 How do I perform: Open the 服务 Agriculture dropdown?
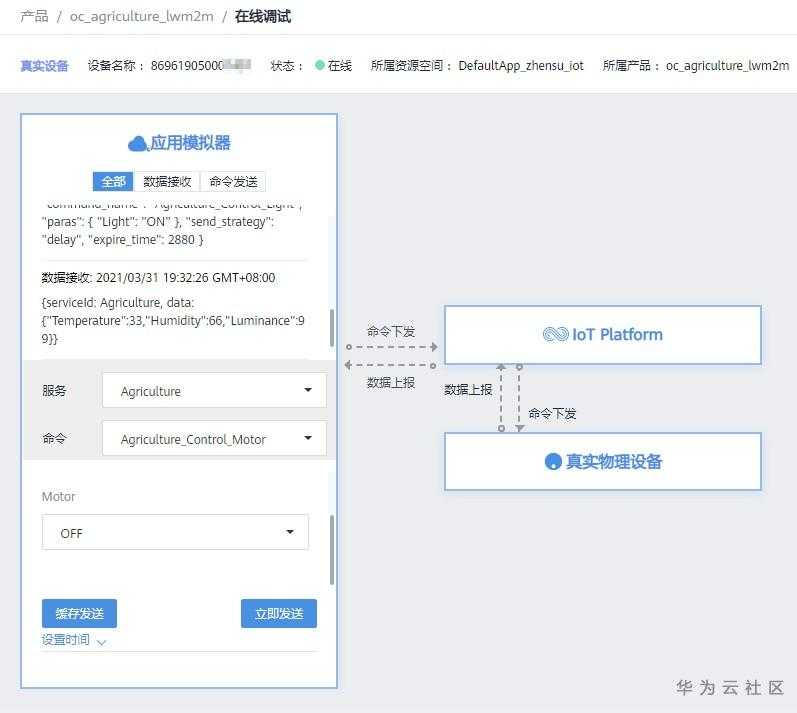point(214,390)
